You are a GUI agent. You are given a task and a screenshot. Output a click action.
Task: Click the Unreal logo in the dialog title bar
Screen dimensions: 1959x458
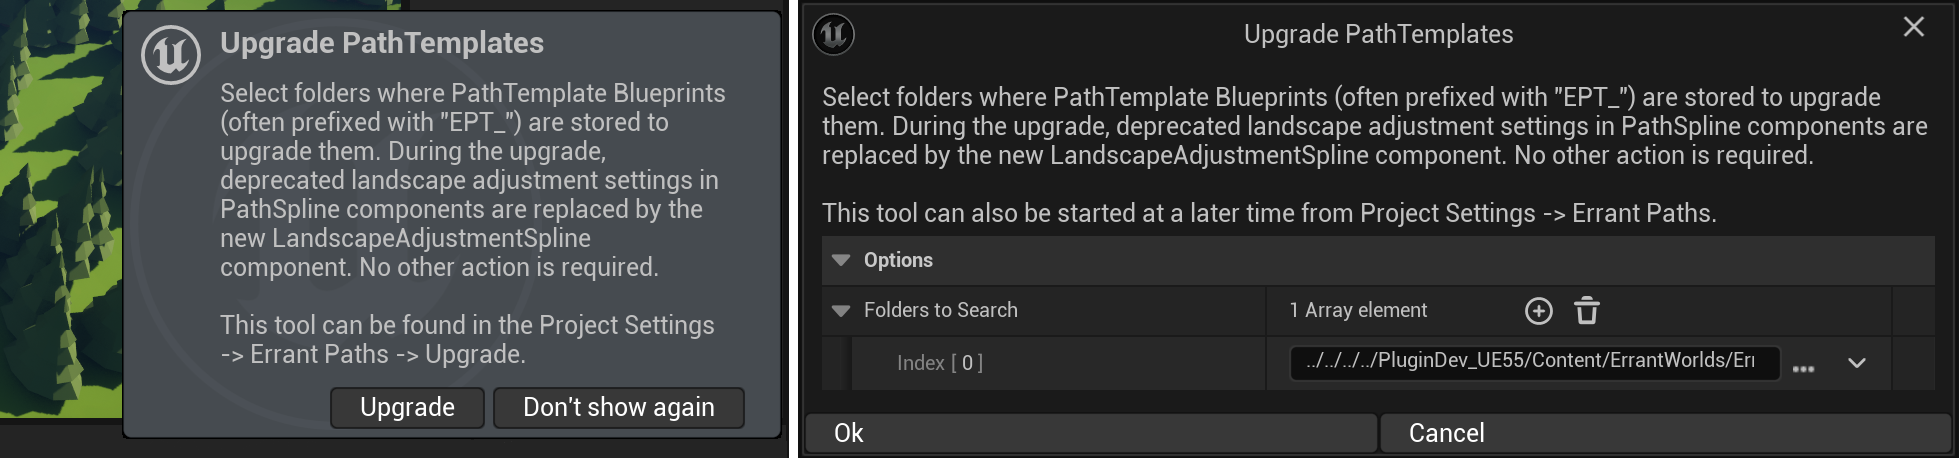pos(833,34)
